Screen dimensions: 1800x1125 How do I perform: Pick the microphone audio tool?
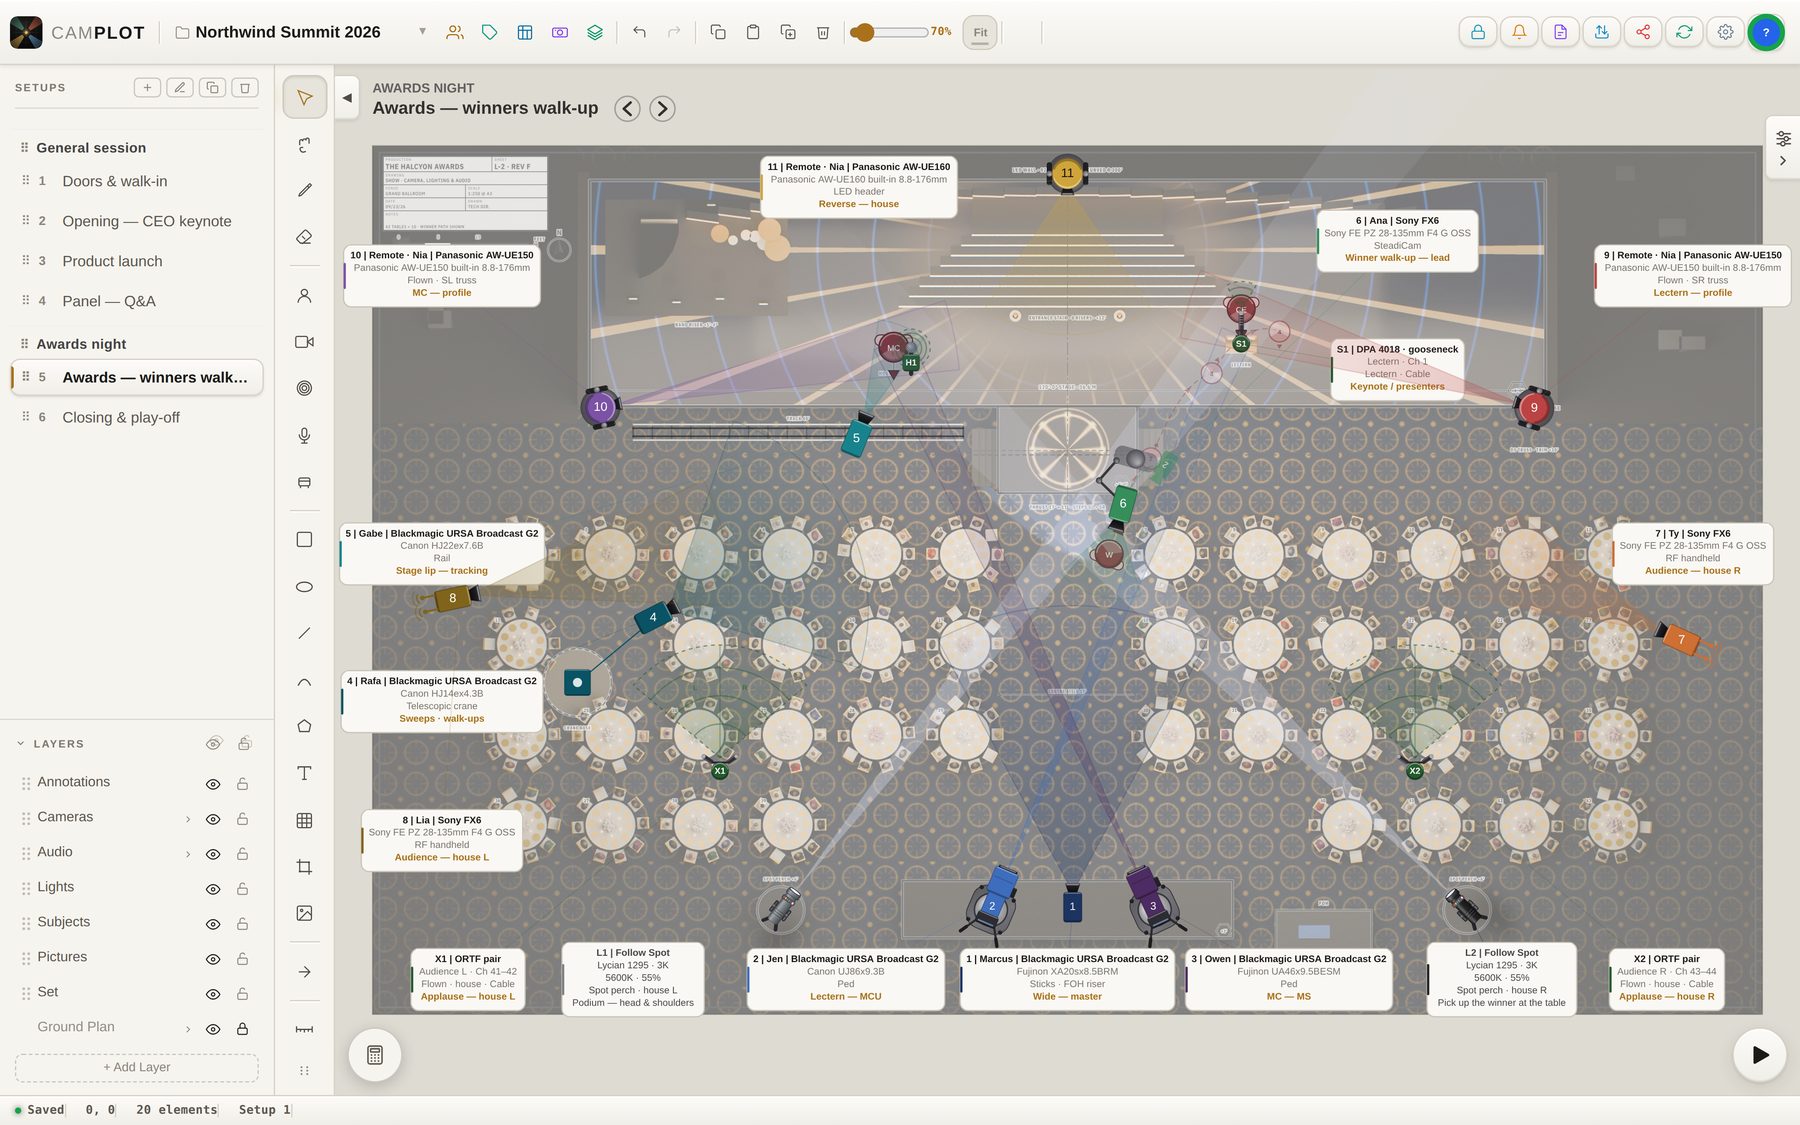305,435
